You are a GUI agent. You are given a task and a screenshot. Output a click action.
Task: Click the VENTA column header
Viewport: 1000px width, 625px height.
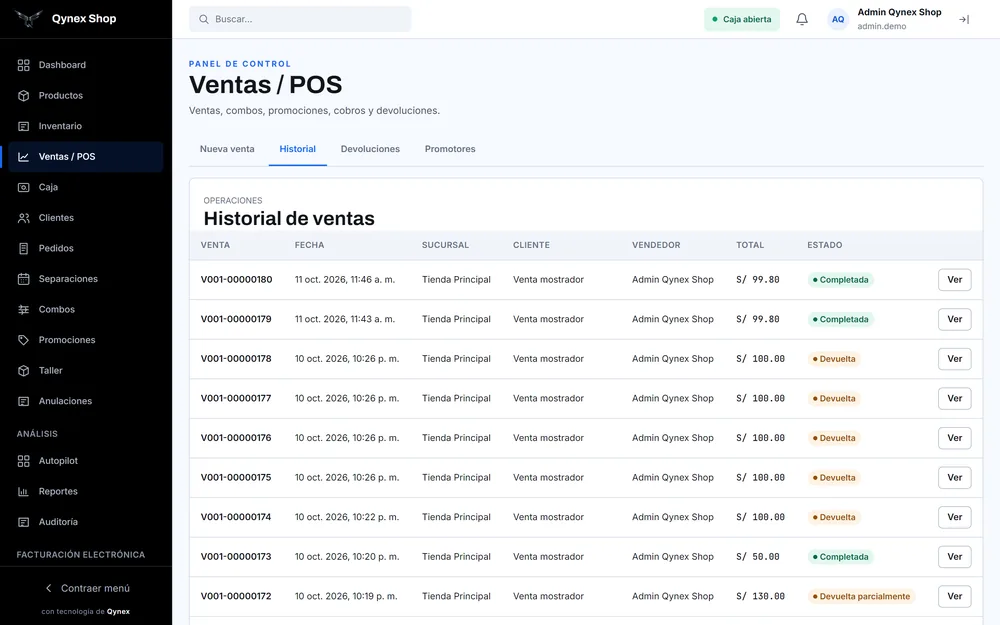click(215, 245)
